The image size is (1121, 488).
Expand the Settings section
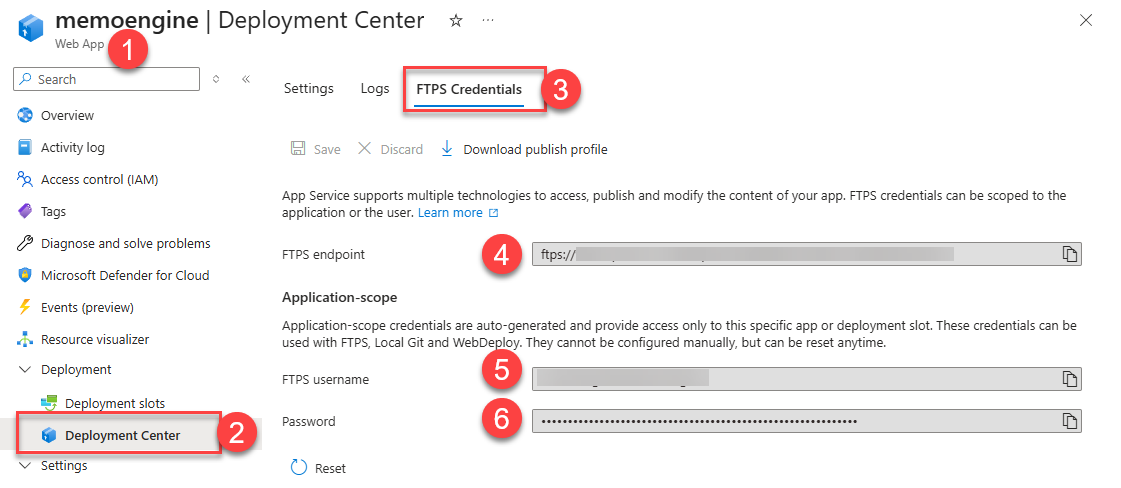(25, 465)
